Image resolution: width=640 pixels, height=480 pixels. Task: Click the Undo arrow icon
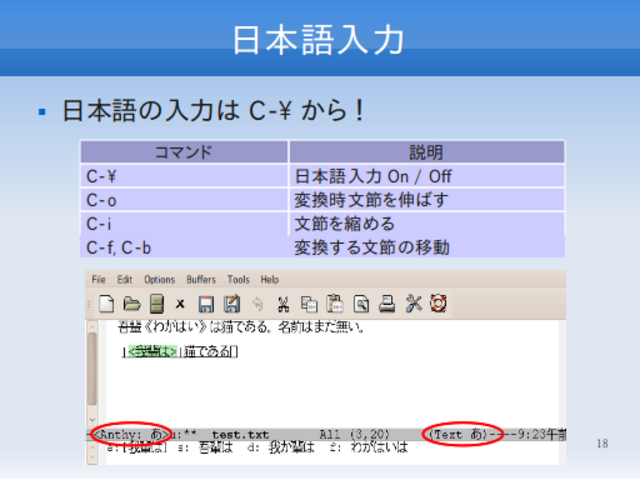(257, 304)
